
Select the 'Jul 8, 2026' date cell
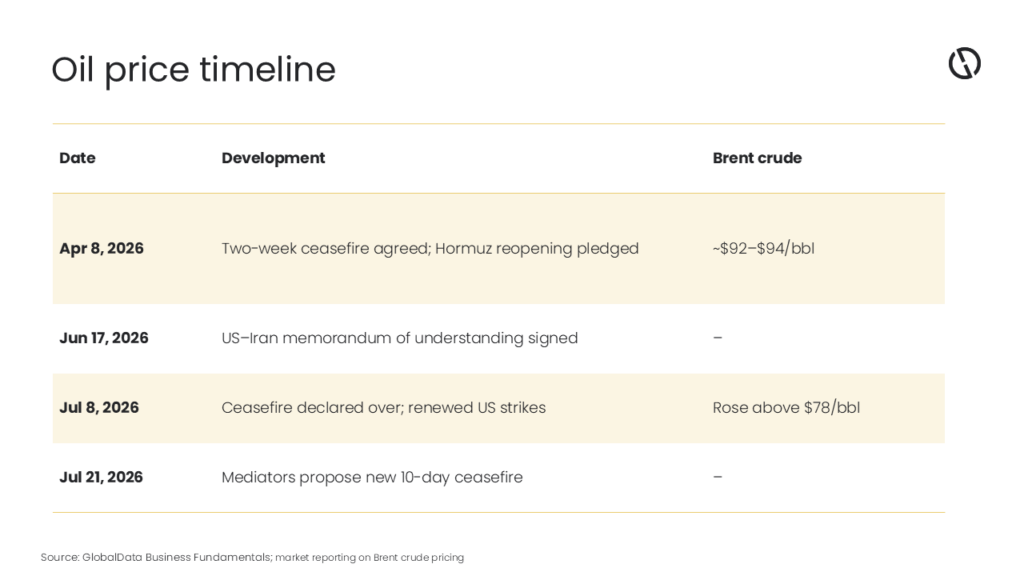pyautogui.click(x=99, y=408)
